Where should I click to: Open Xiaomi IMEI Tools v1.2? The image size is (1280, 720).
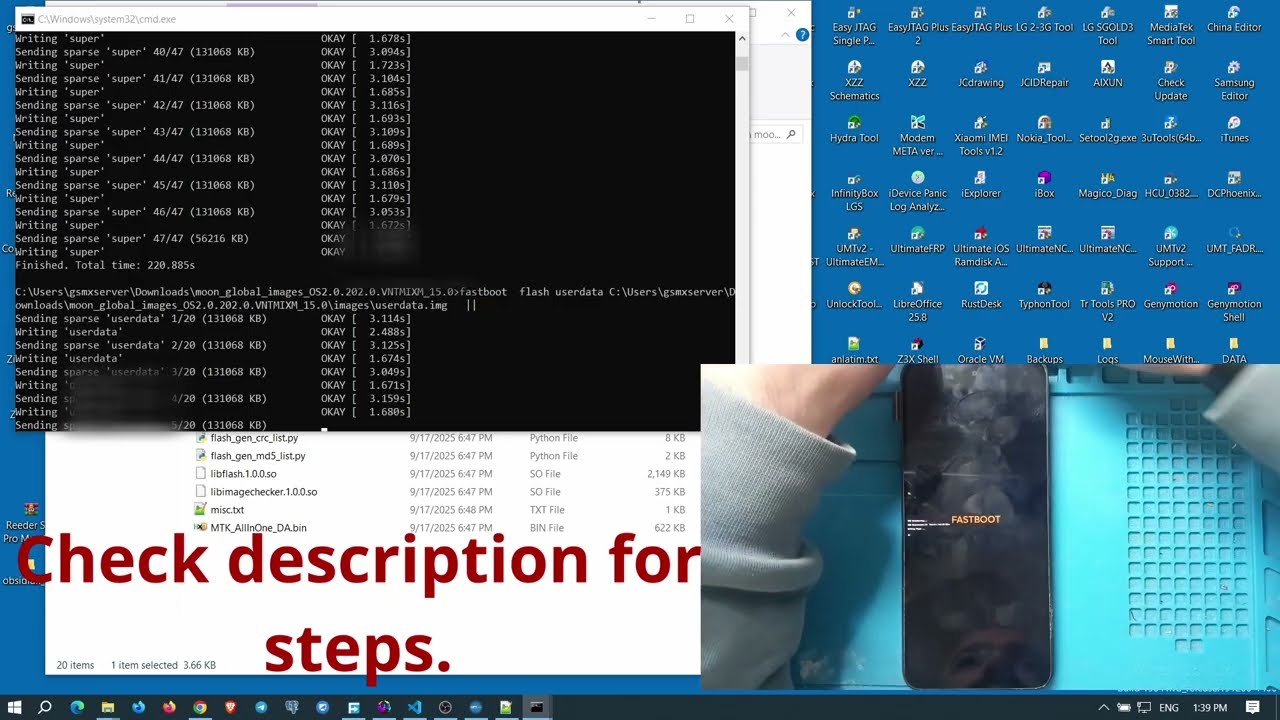pyautogui.click(x=980, y=136)
